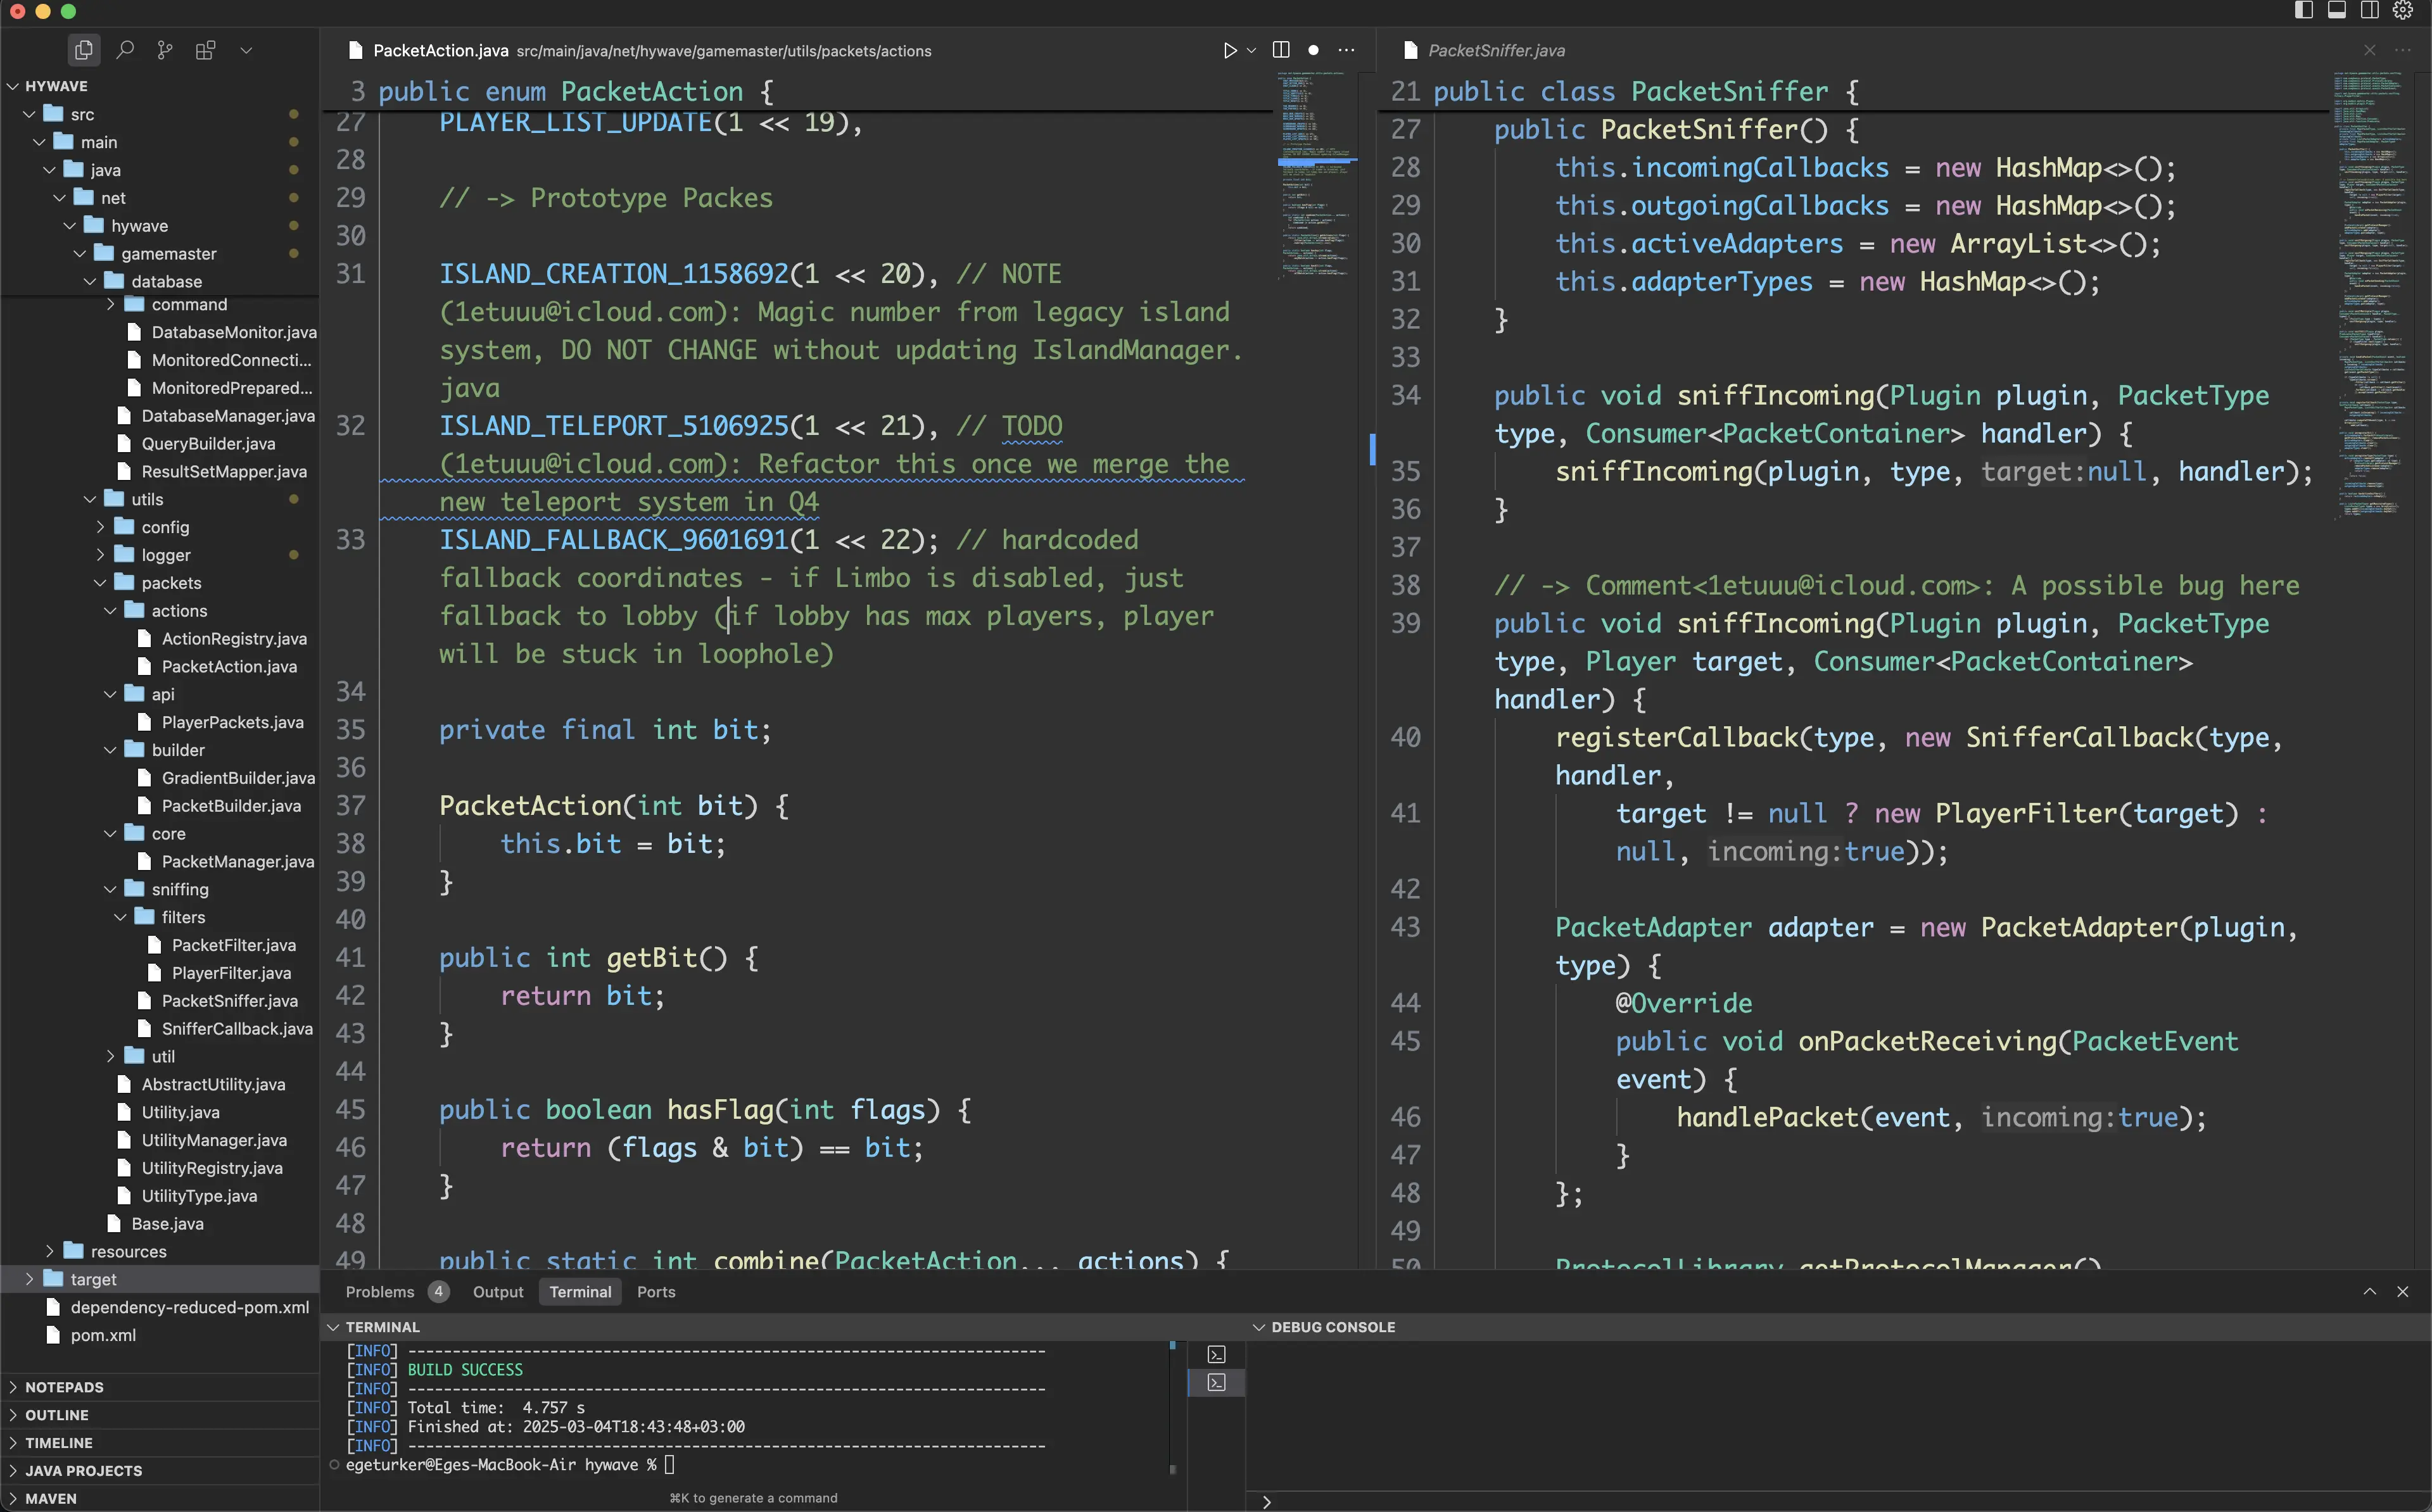This screenshot has height=1512, width=2432.
Task: Open Base.java file
Action: [160, 1224]
